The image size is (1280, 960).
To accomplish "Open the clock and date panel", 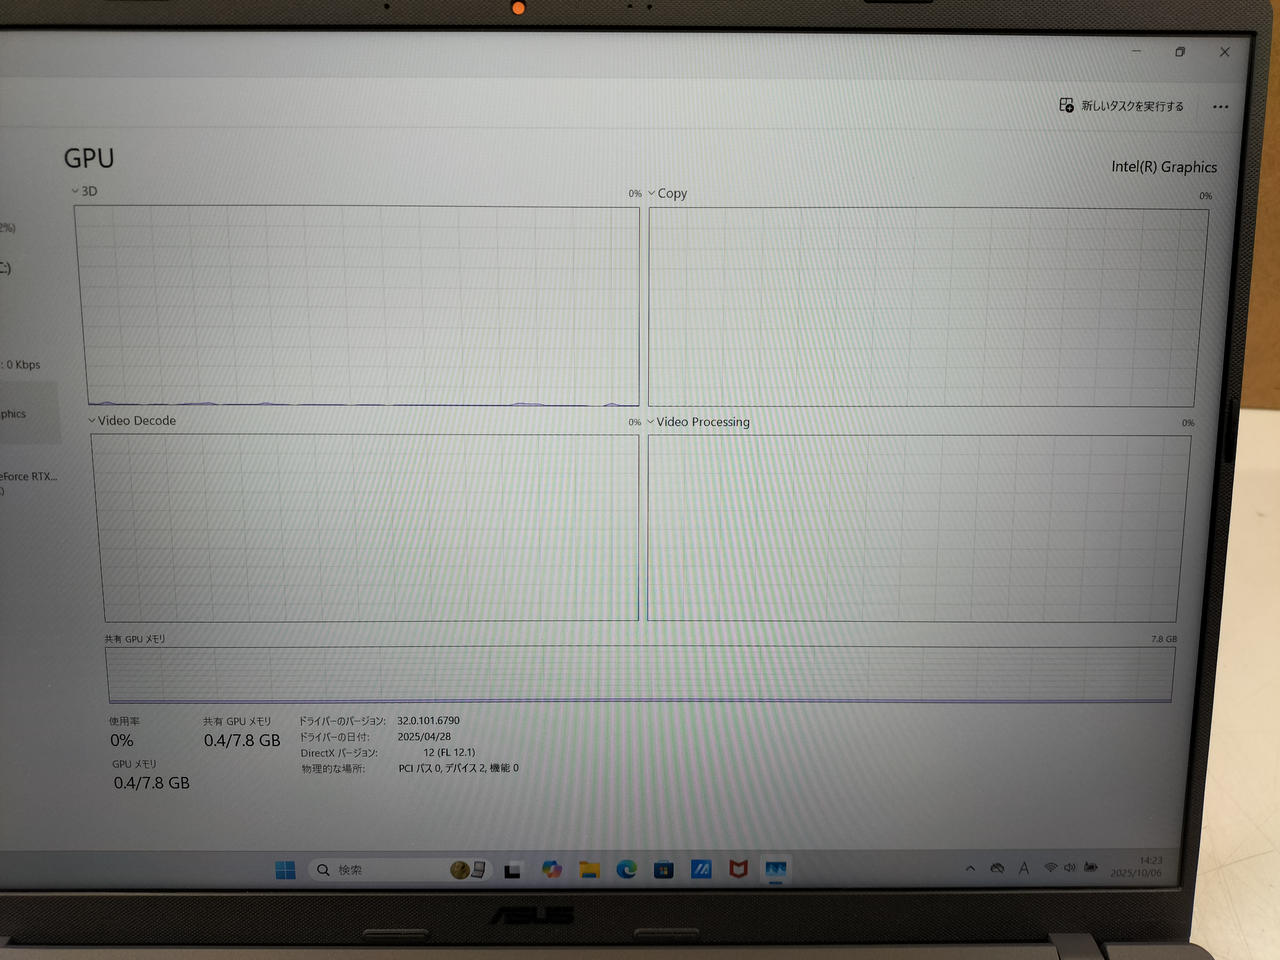I will (1137, 866).
